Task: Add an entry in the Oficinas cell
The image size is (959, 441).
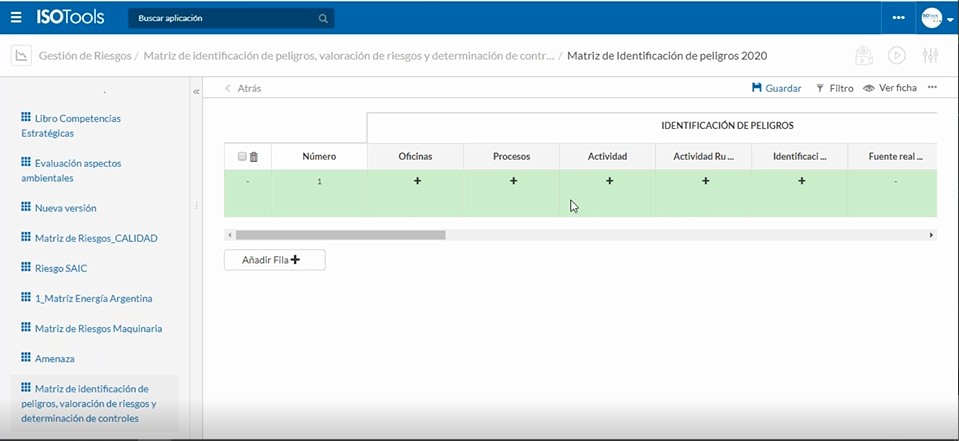Action: pyautogui.click(x=417, y=181)
